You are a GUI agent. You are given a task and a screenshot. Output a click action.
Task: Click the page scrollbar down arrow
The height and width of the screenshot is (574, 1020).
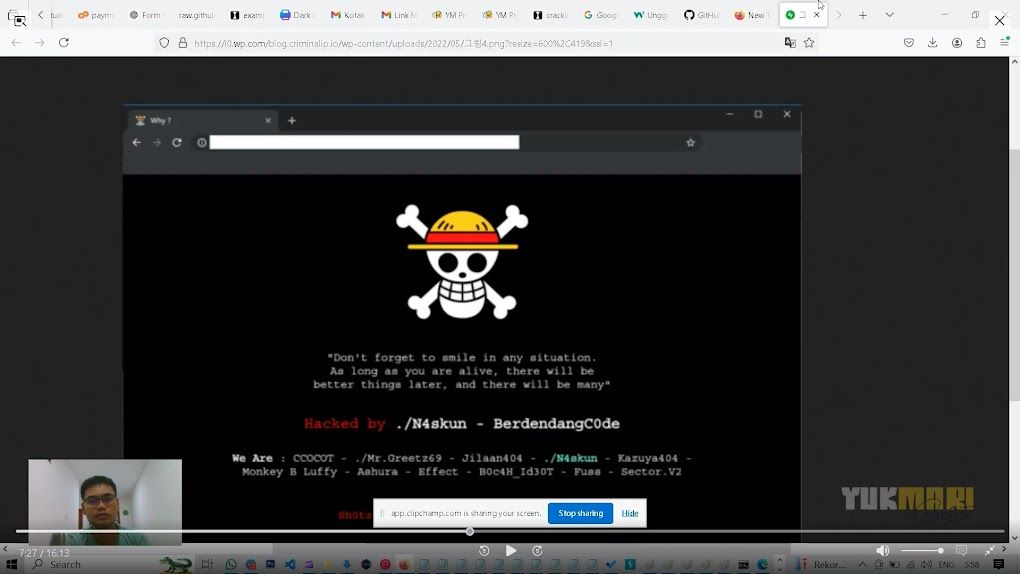pyautogui.click(x=1014, y=538)
